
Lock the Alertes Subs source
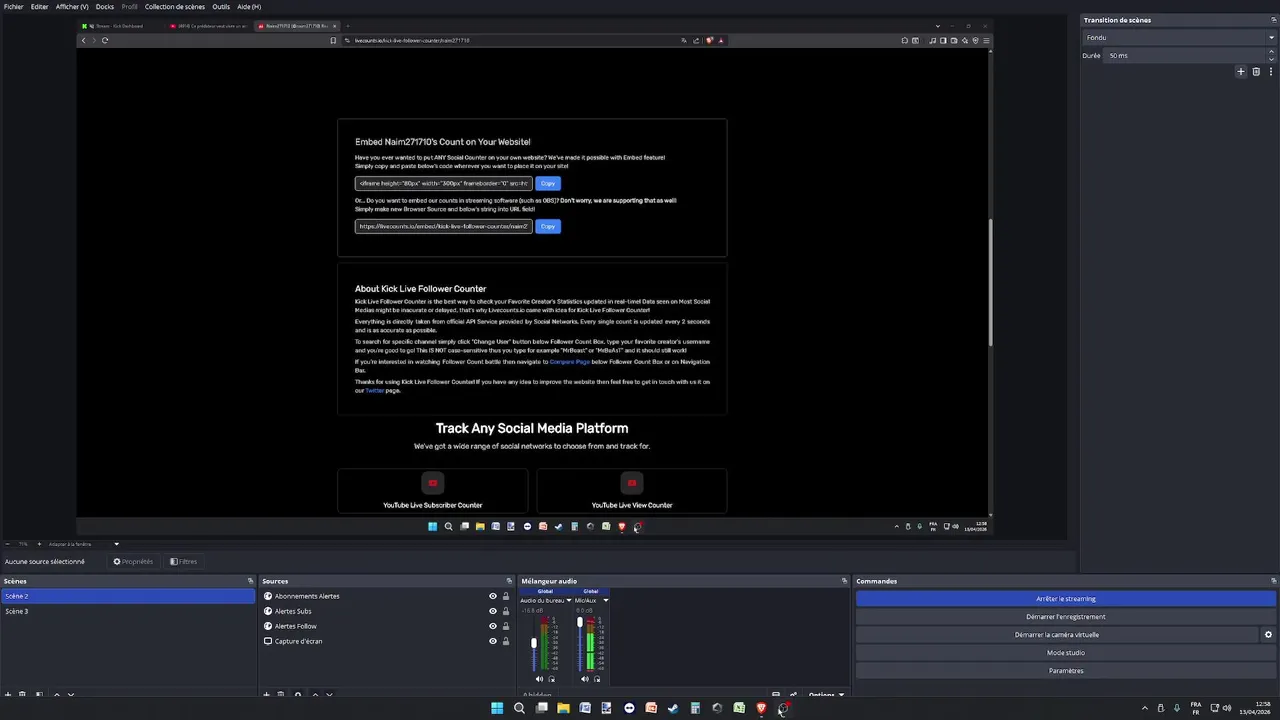(506, 611)
